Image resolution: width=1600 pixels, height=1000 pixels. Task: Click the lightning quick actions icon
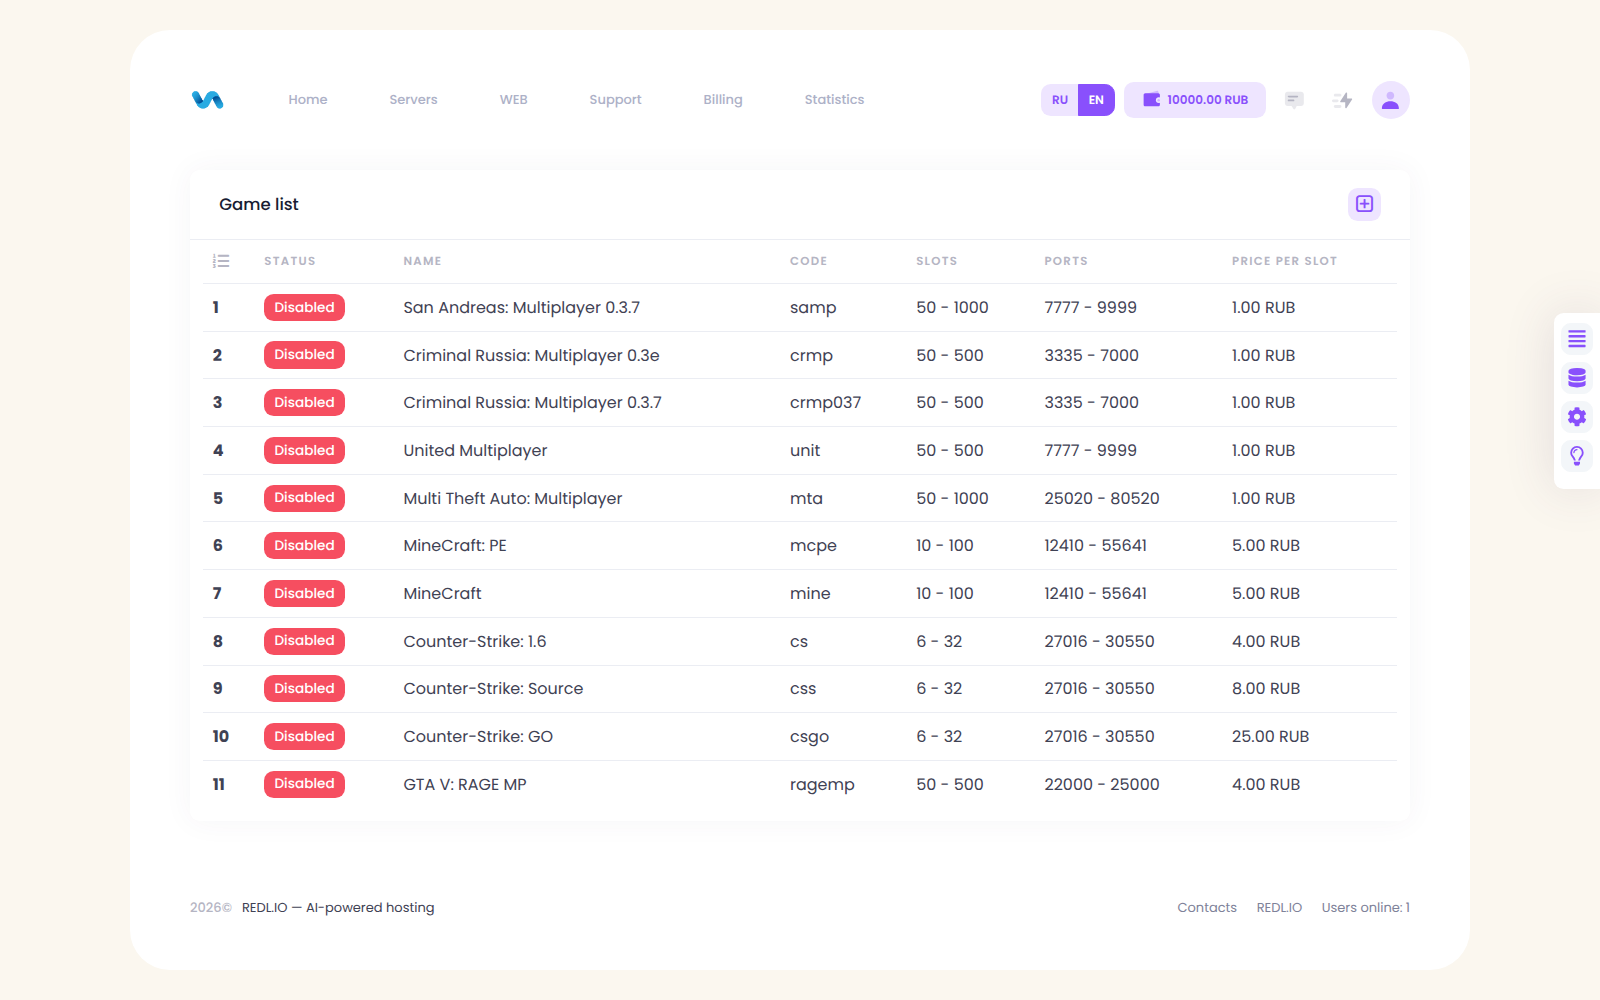click(x=1343, y=100)
